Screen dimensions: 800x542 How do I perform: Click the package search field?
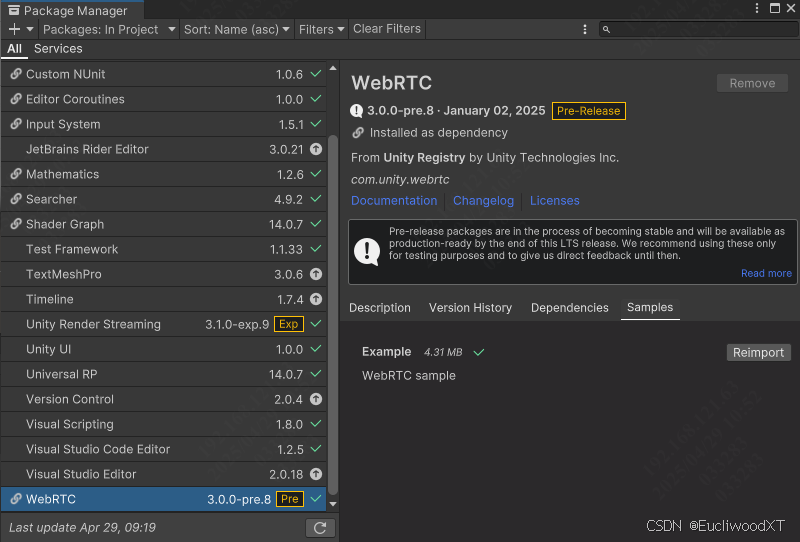(x=699, y=30)
